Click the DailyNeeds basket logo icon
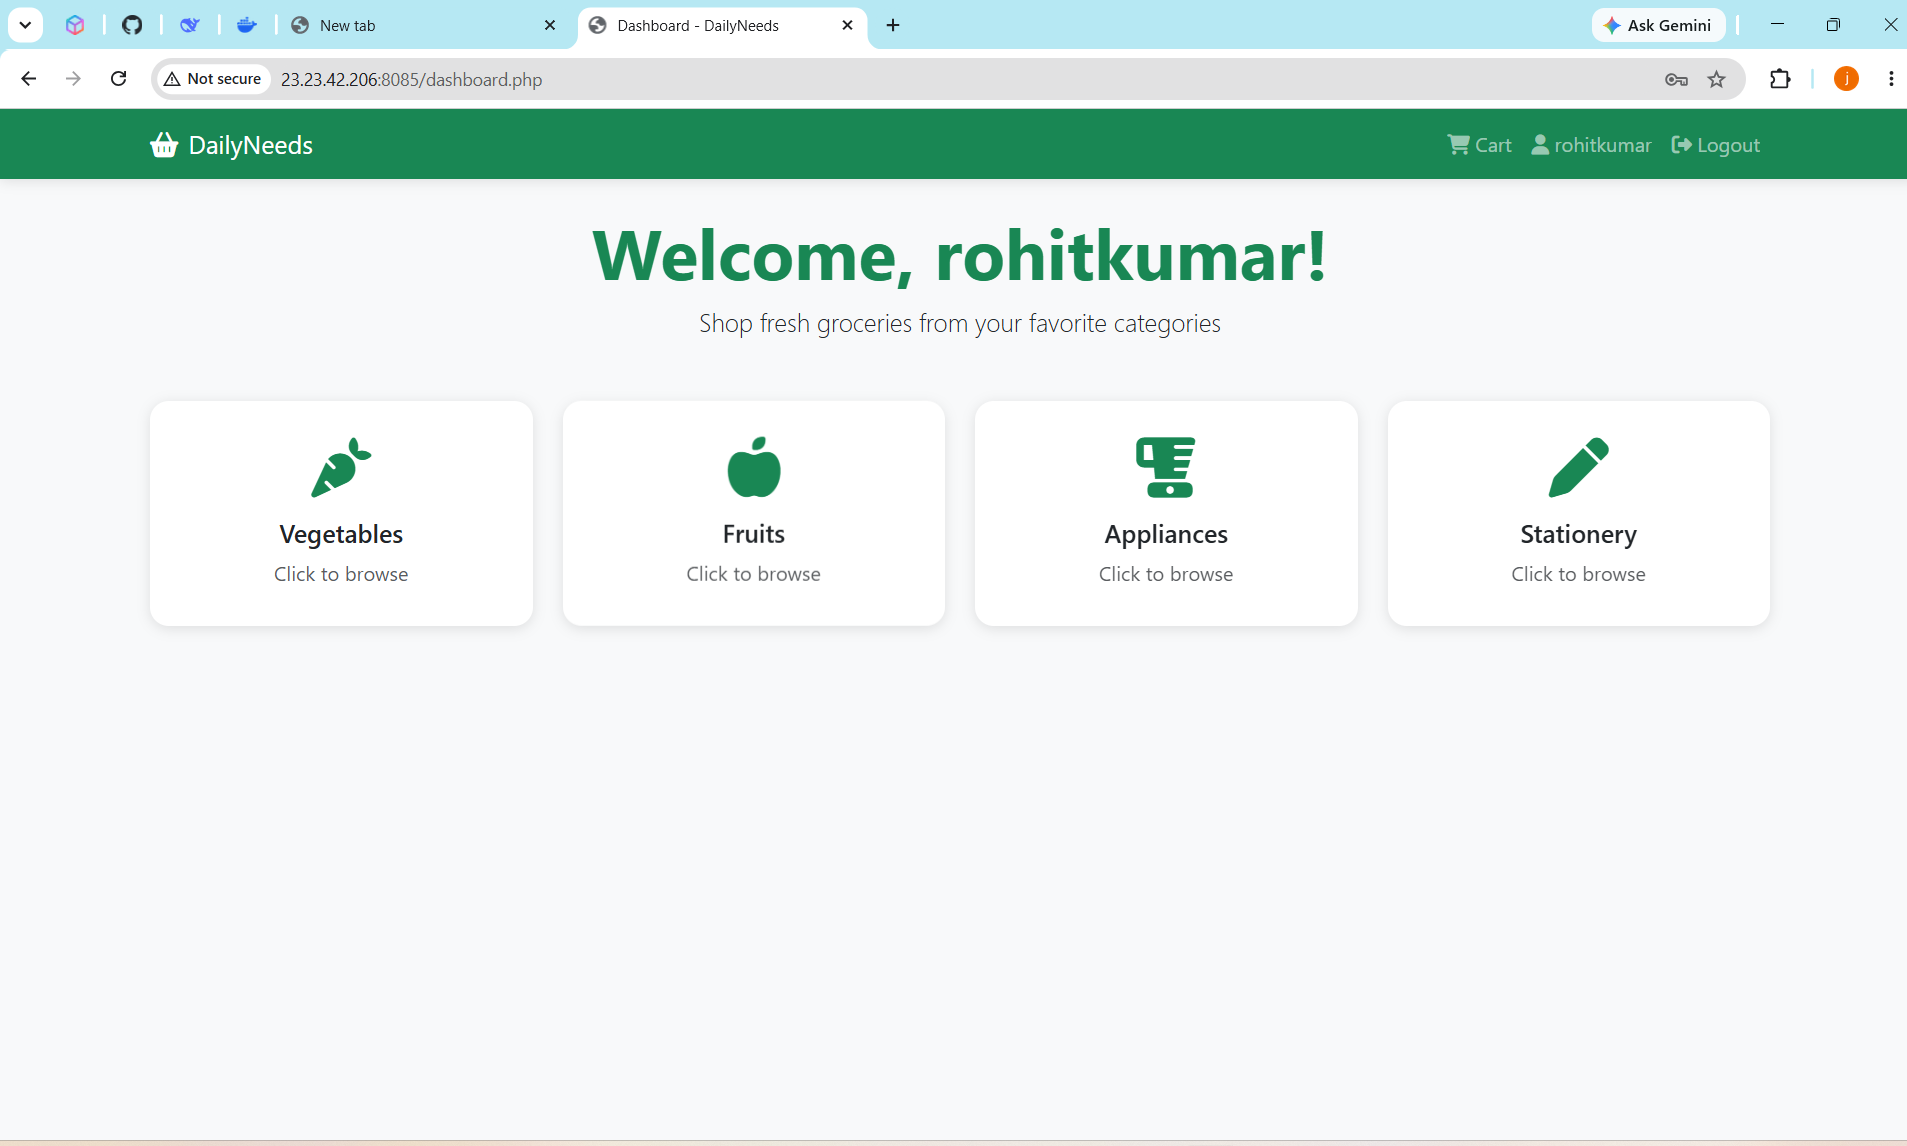The width and height of the screenshot is (1907, 1146). tap(164, 145)
